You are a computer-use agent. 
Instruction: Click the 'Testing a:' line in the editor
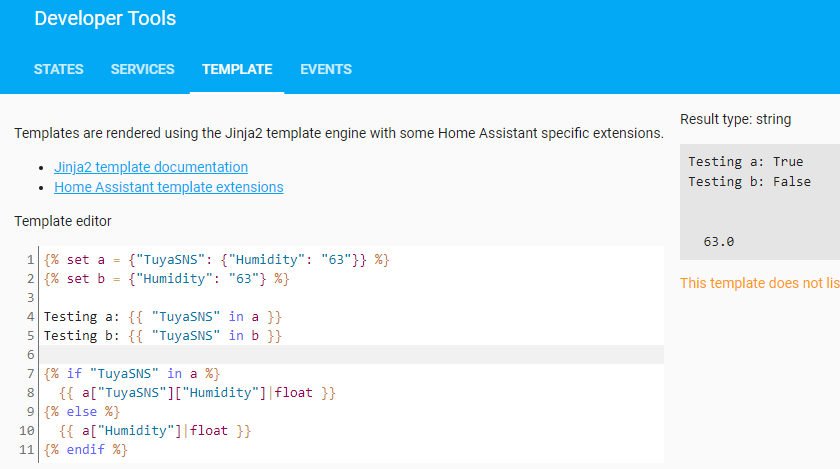coord(163,317)
